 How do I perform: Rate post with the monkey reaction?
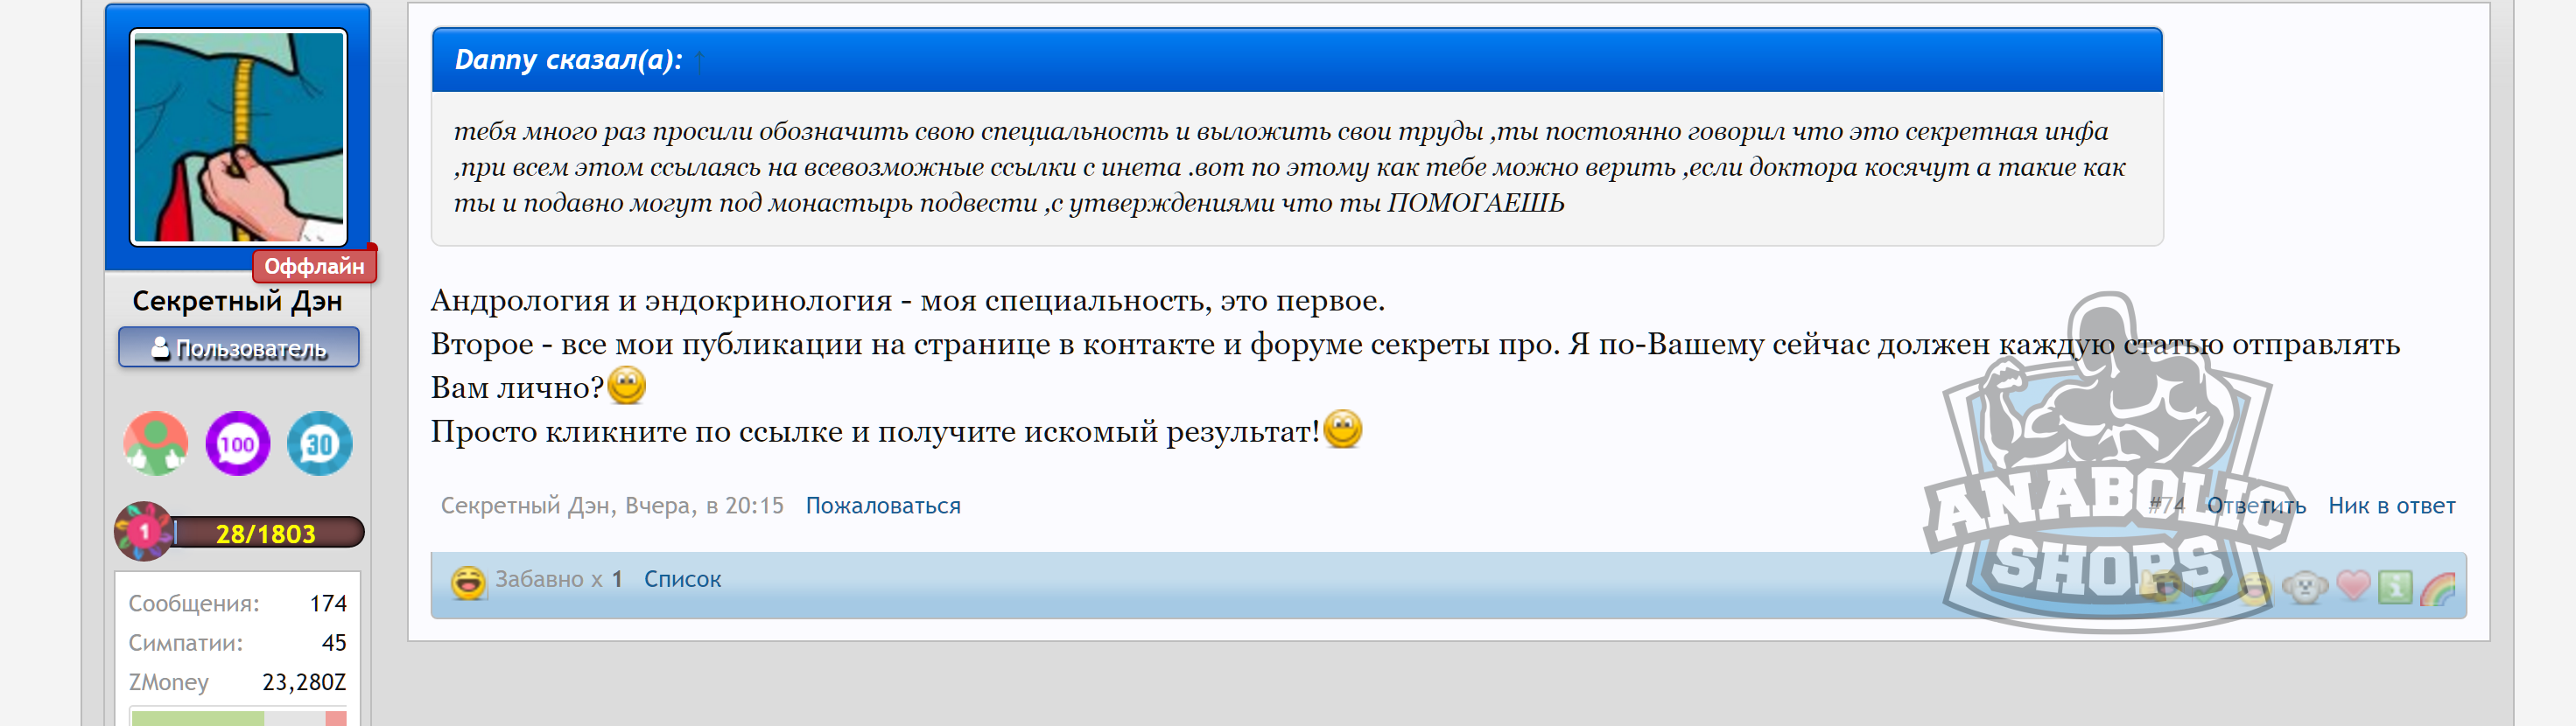point(2304,586)
